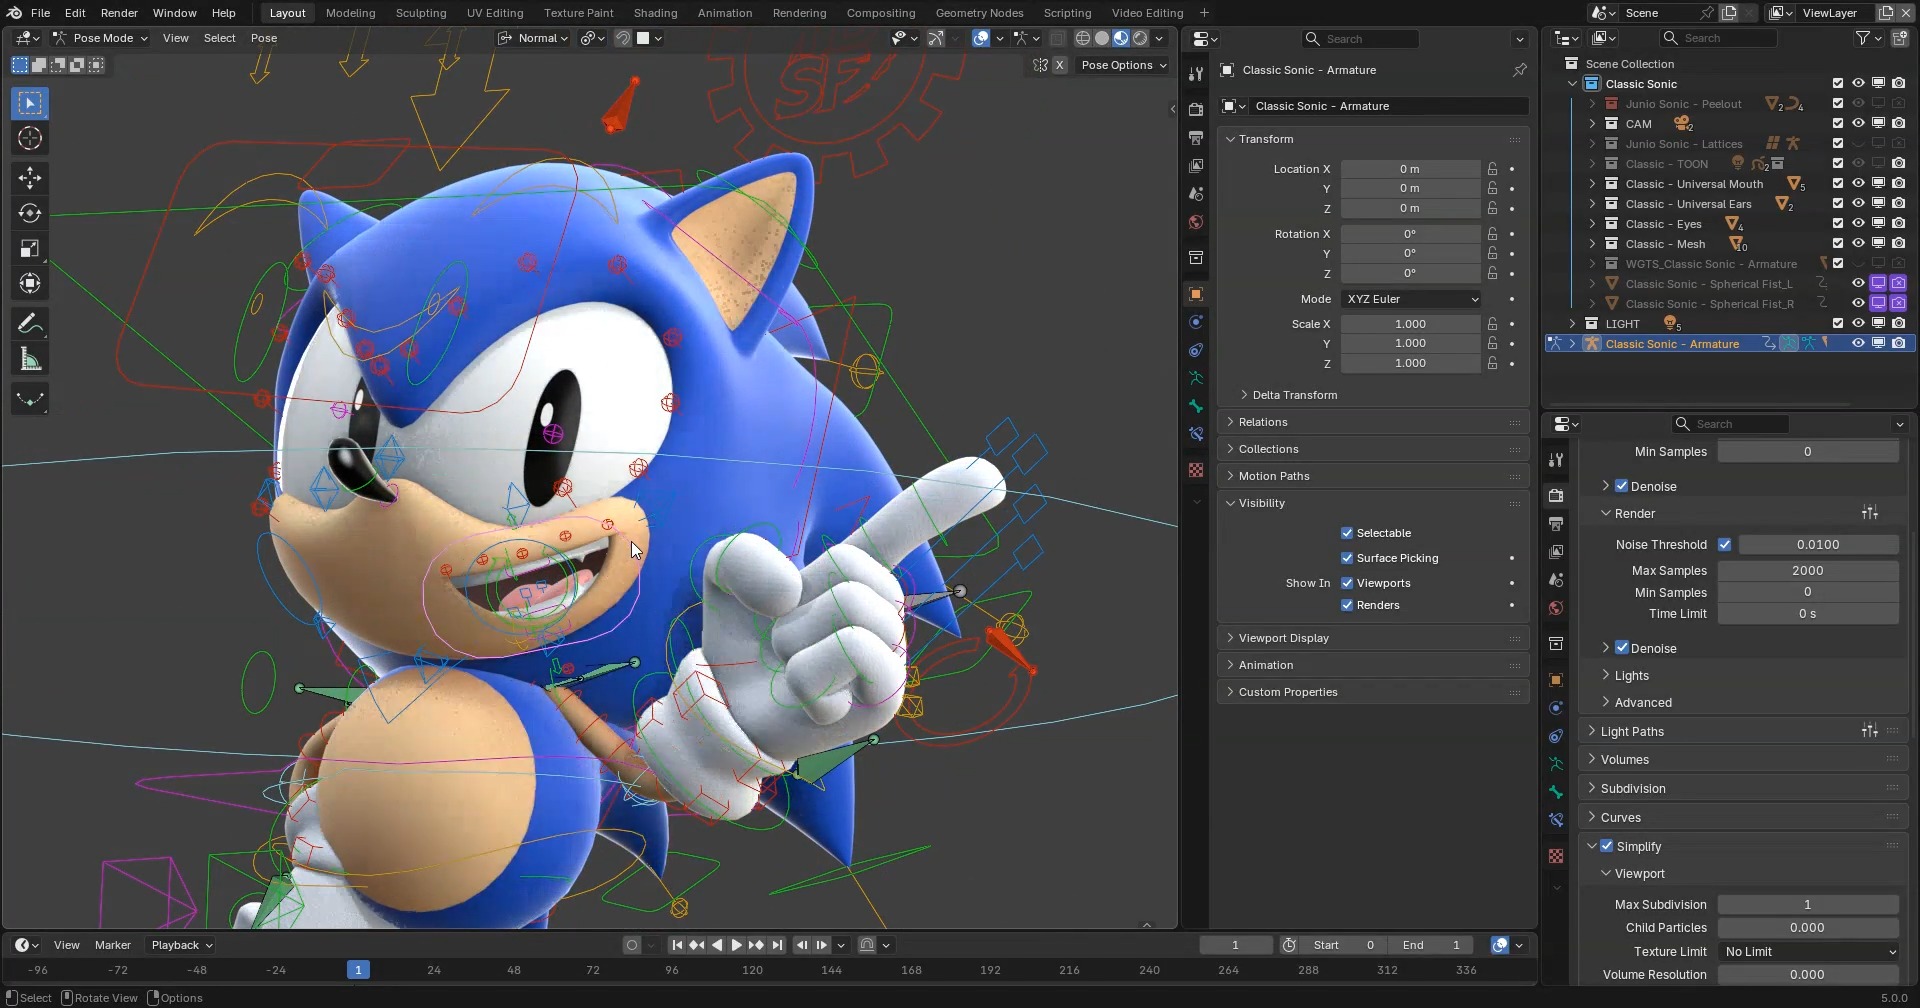This screenshot has width=1920, height=1008.
Task: Open the World properties tab icon
Action: click(1196, 222)
